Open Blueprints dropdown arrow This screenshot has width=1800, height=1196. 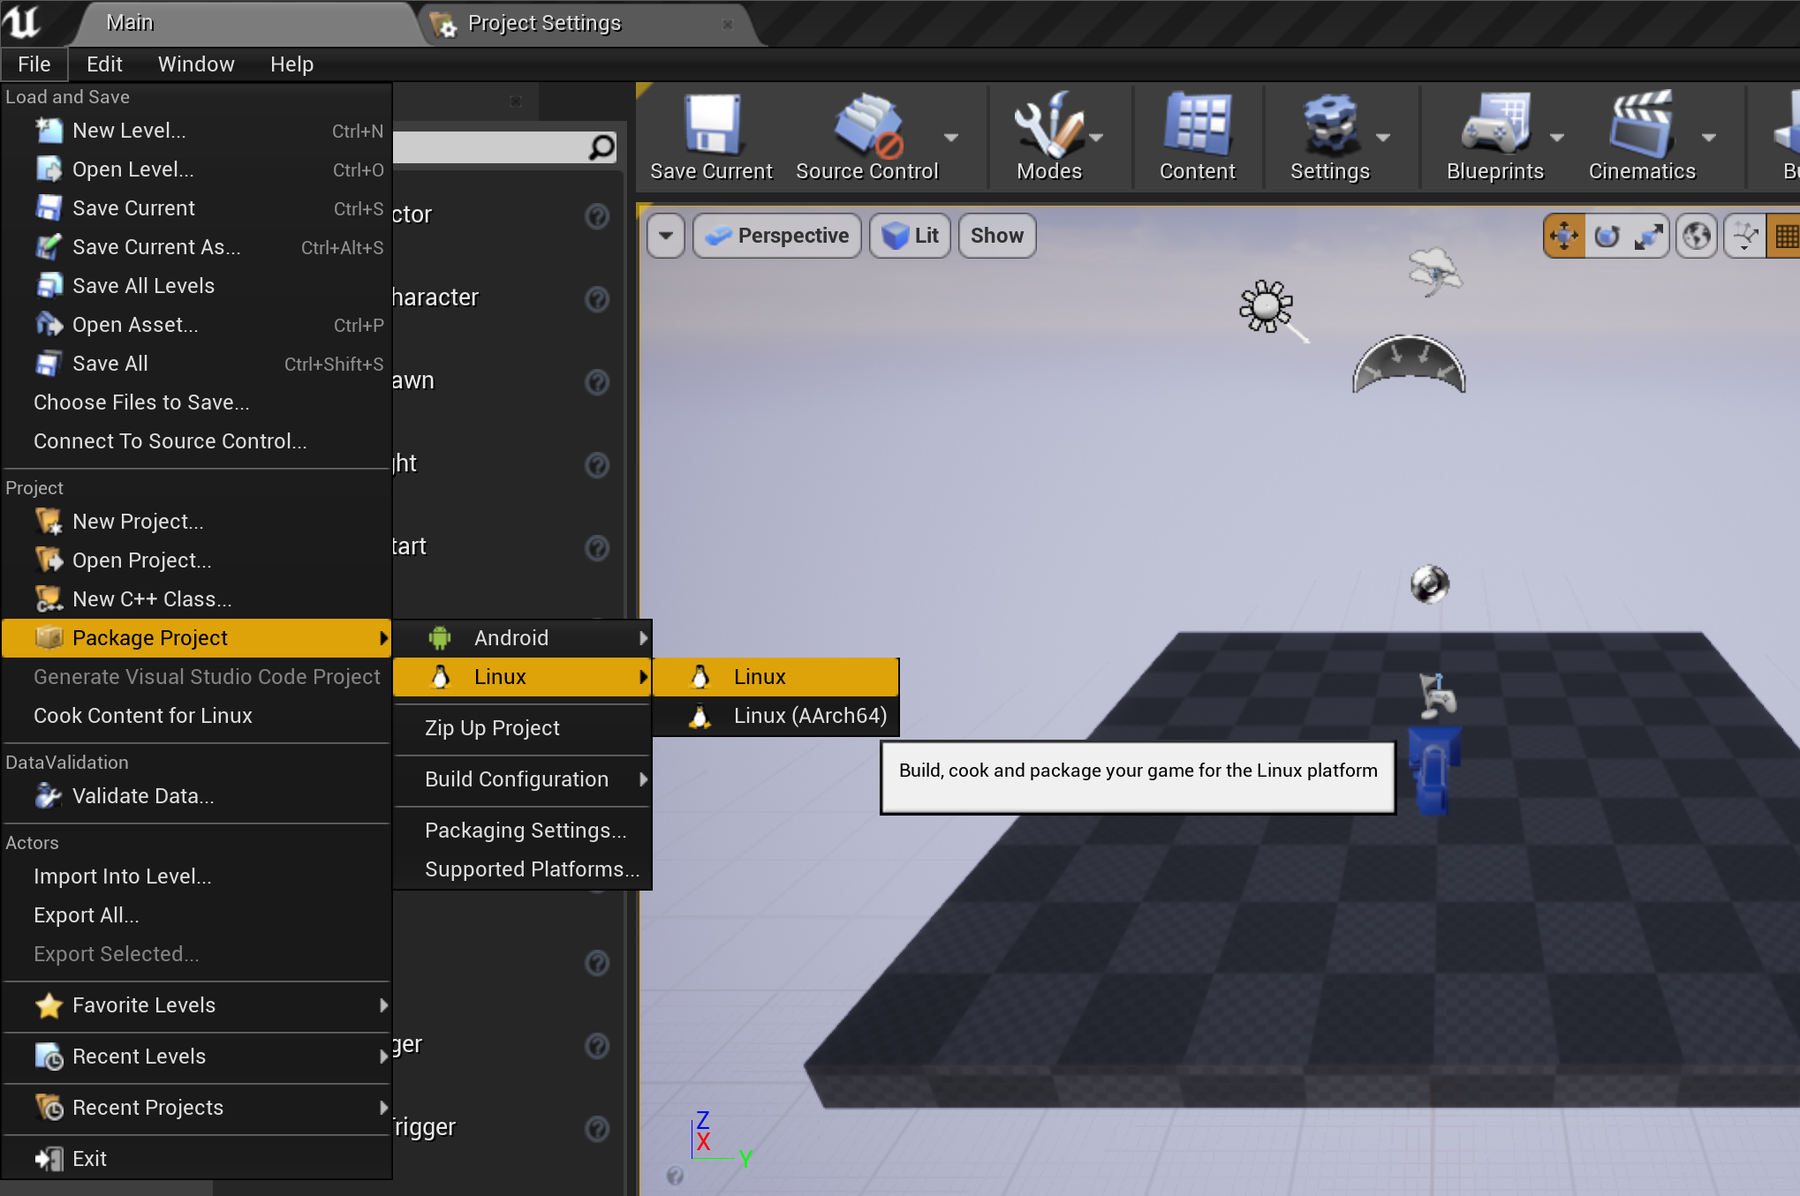click(x=1557, y=138)
